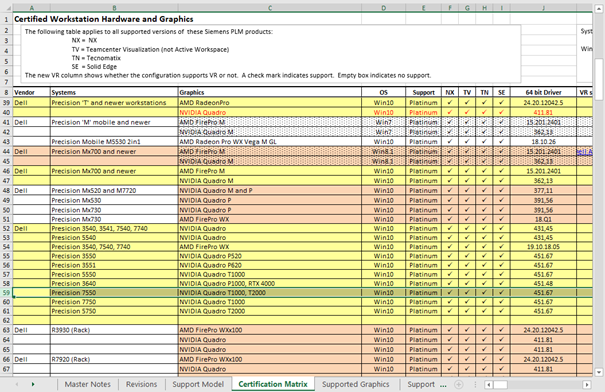Click cell 'AMD Radeon Pro WX Vega M GL'
Image resolution: width=605 pixels, height=392 pixels.
270,142
